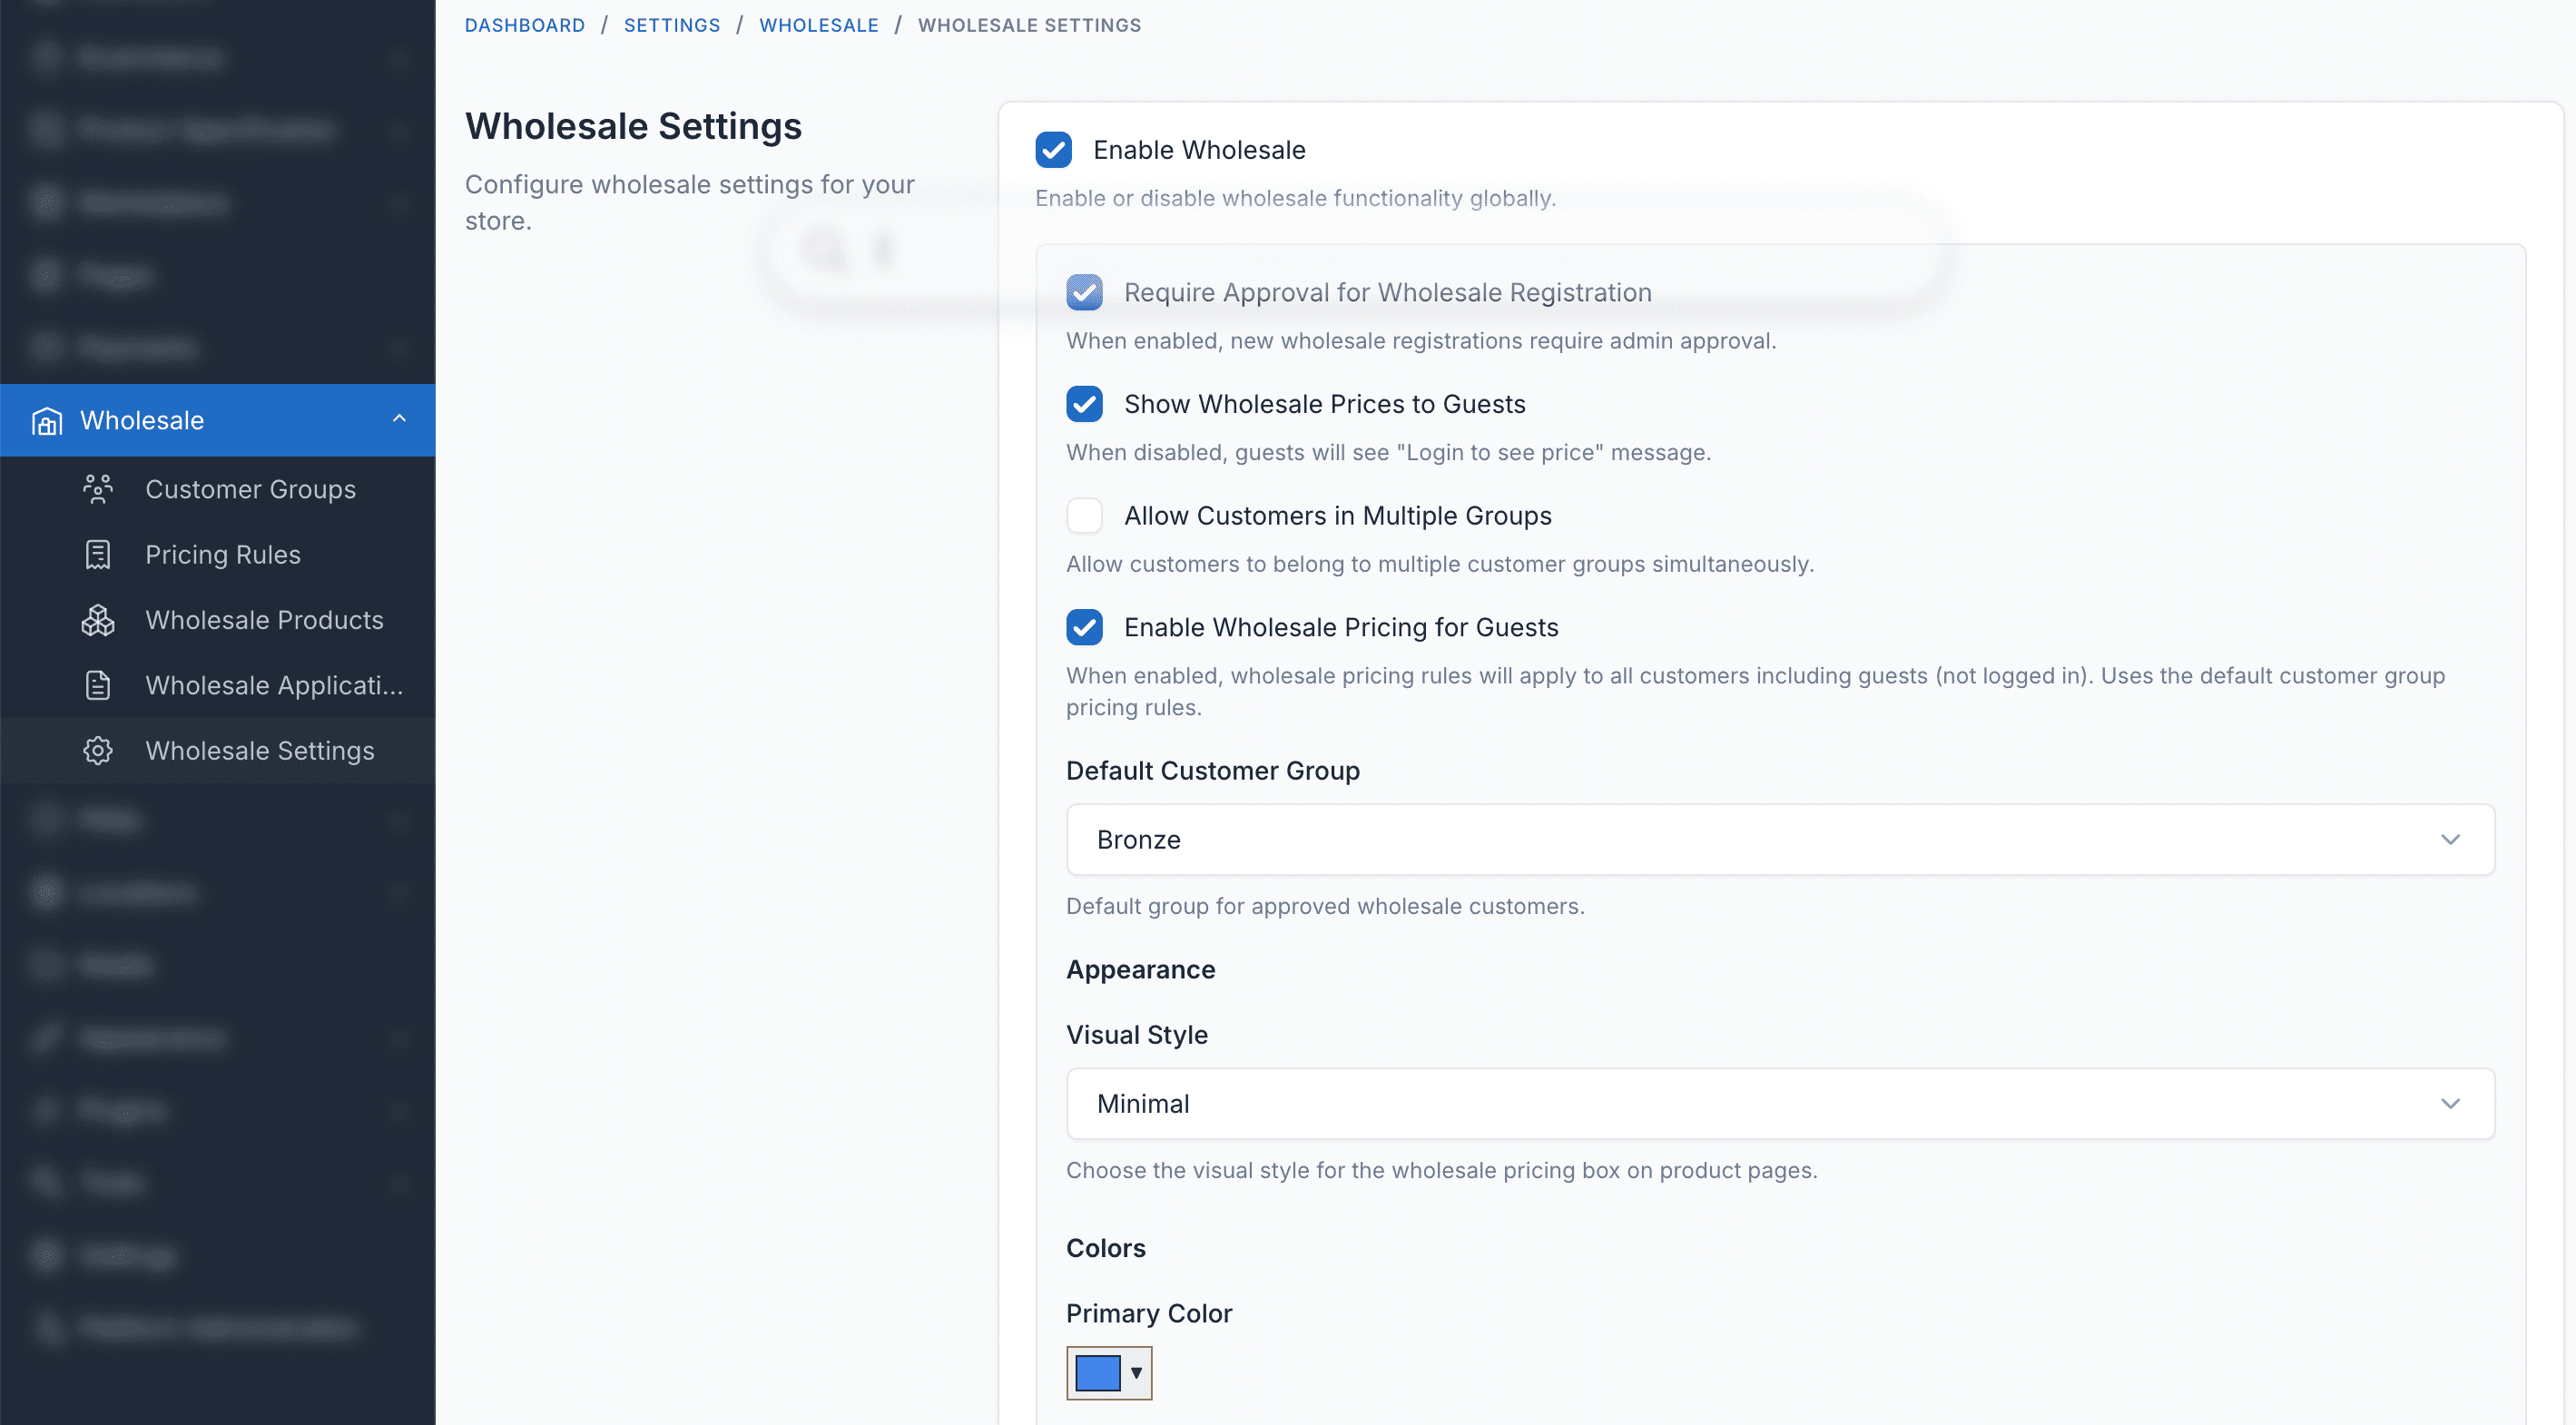Navigate to Dashboard breadcrumb link
Screen dimensions: 2576x1425
tap(524, 25)
